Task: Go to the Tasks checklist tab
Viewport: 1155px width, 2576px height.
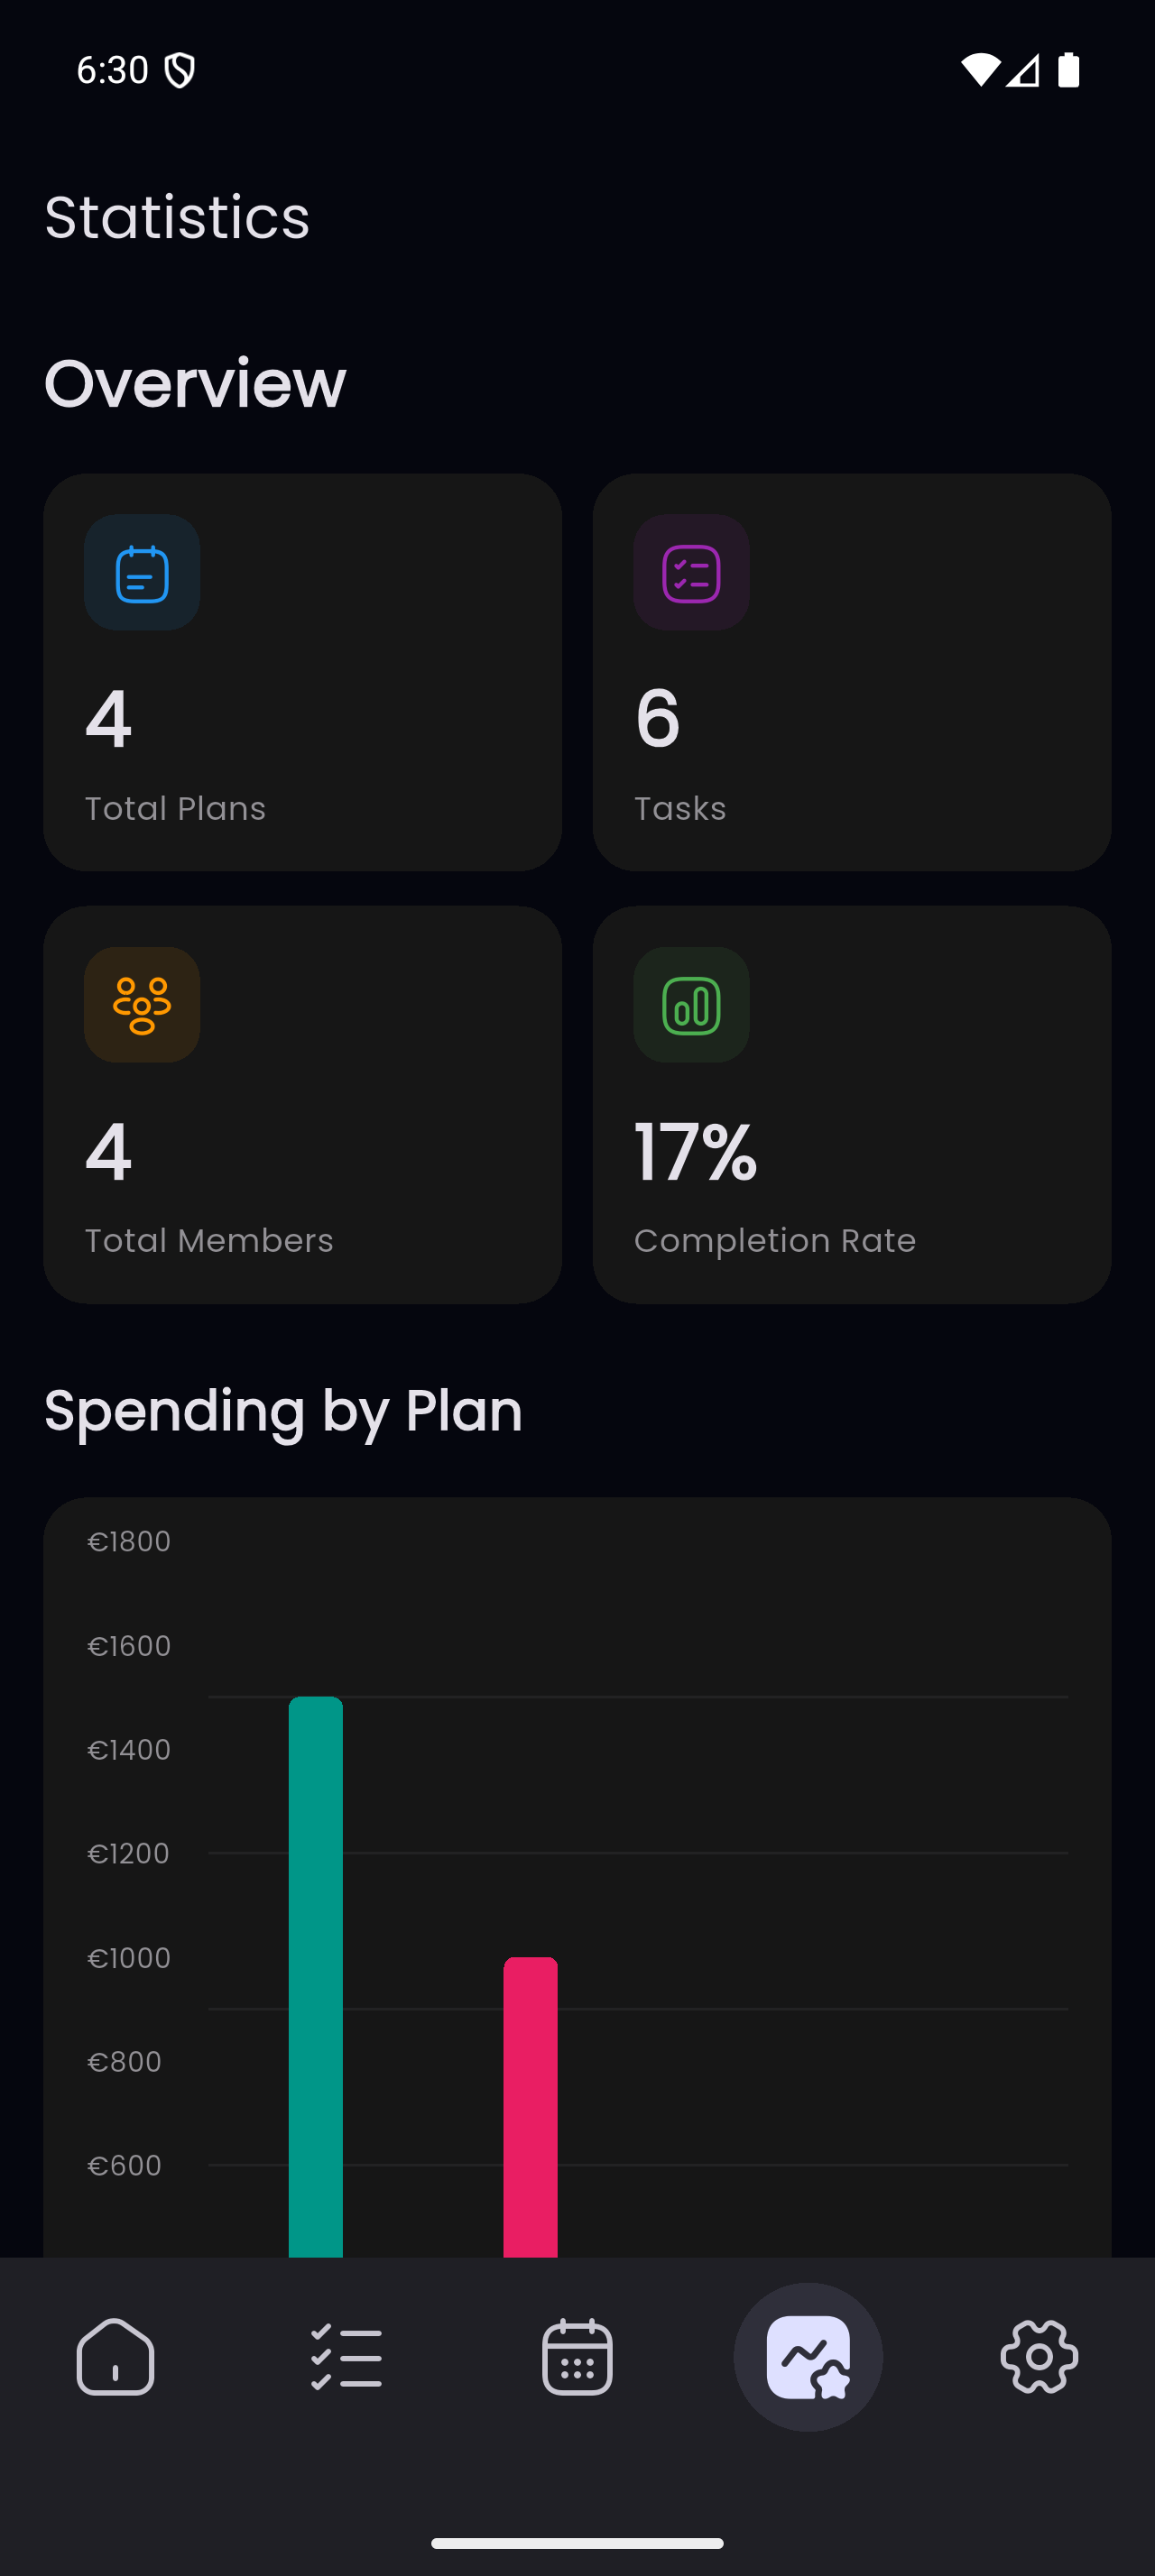Action: (x=346, y=2356)
